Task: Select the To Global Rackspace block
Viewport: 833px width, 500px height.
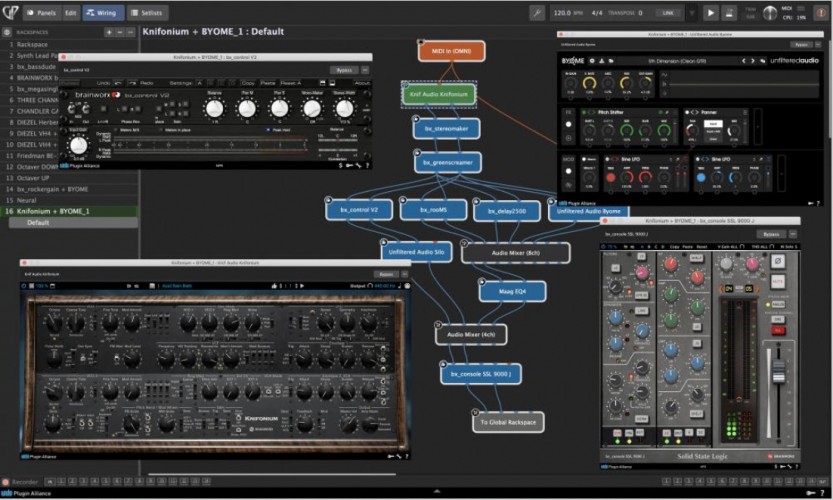Action: [508, 422]
